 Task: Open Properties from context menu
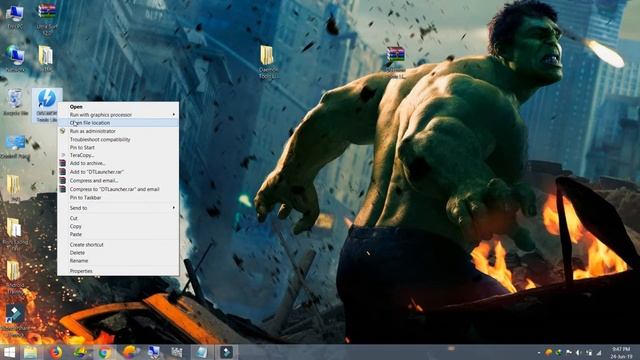click(118, 271)
